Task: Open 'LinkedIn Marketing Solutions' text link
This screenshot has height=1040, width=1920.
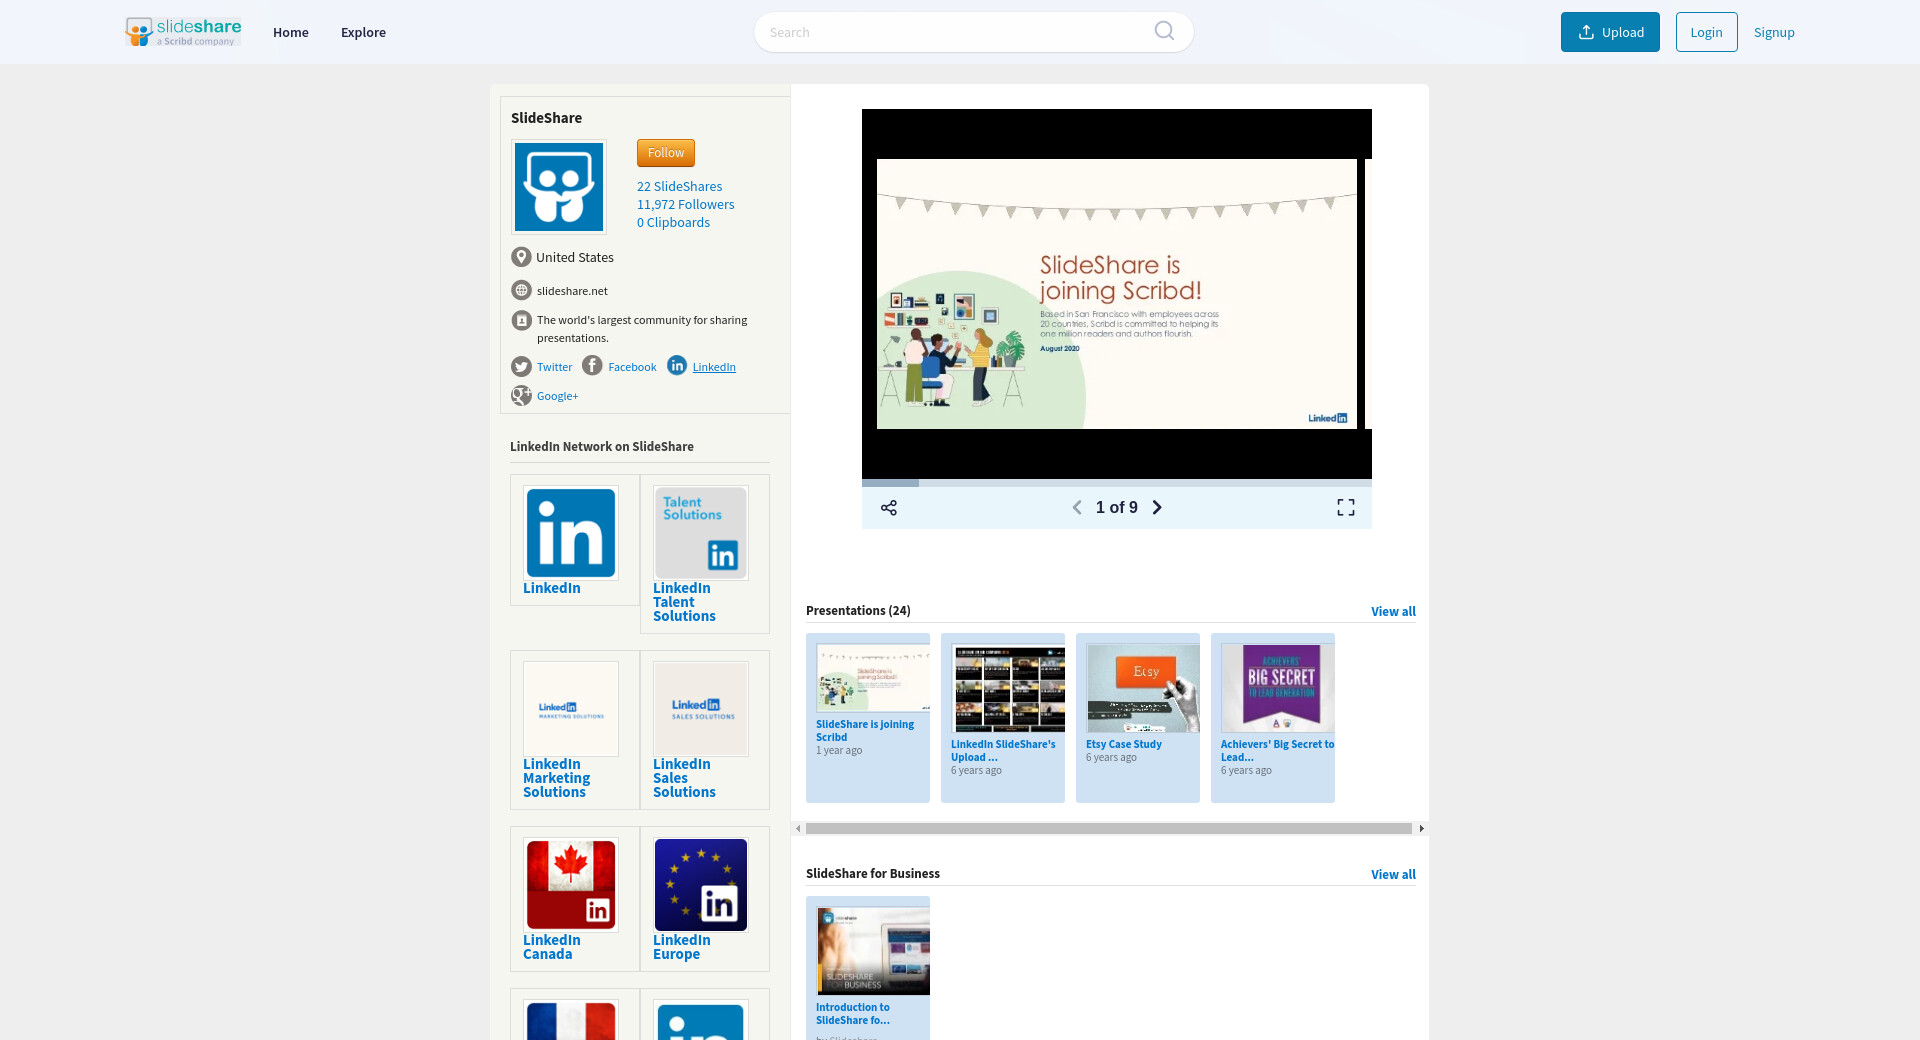Action: pos(556,778)
